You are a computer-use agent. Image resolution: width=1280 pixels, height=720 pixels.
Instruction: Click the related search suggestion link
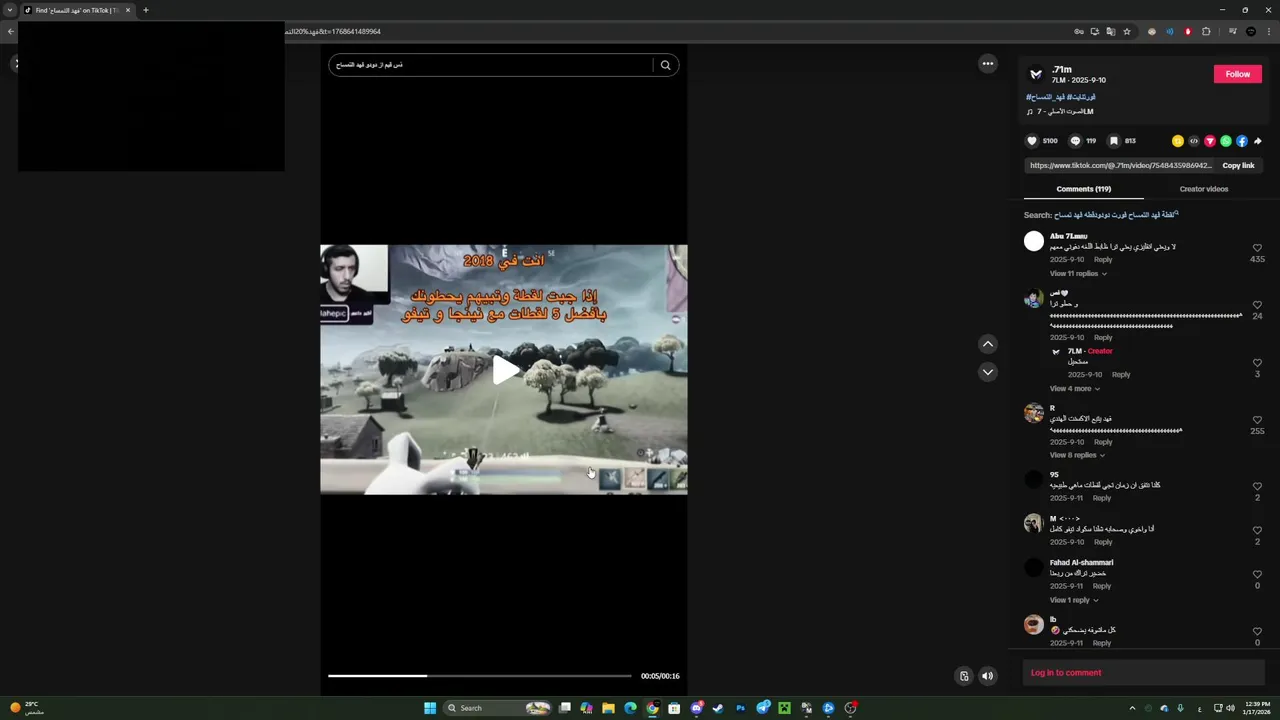[x=1116, y=215]
